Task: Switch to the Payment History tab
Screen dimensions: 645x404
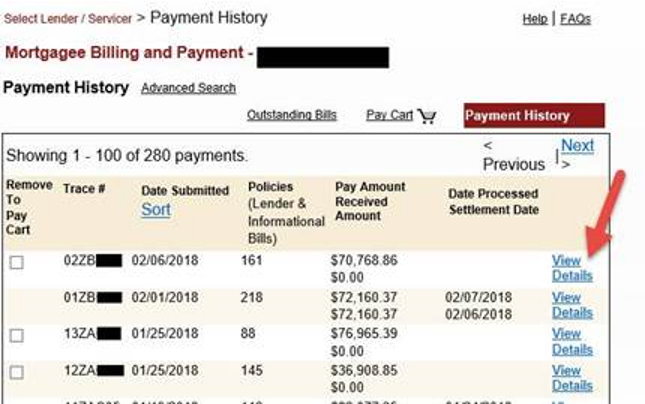Action: pos(533,115)
